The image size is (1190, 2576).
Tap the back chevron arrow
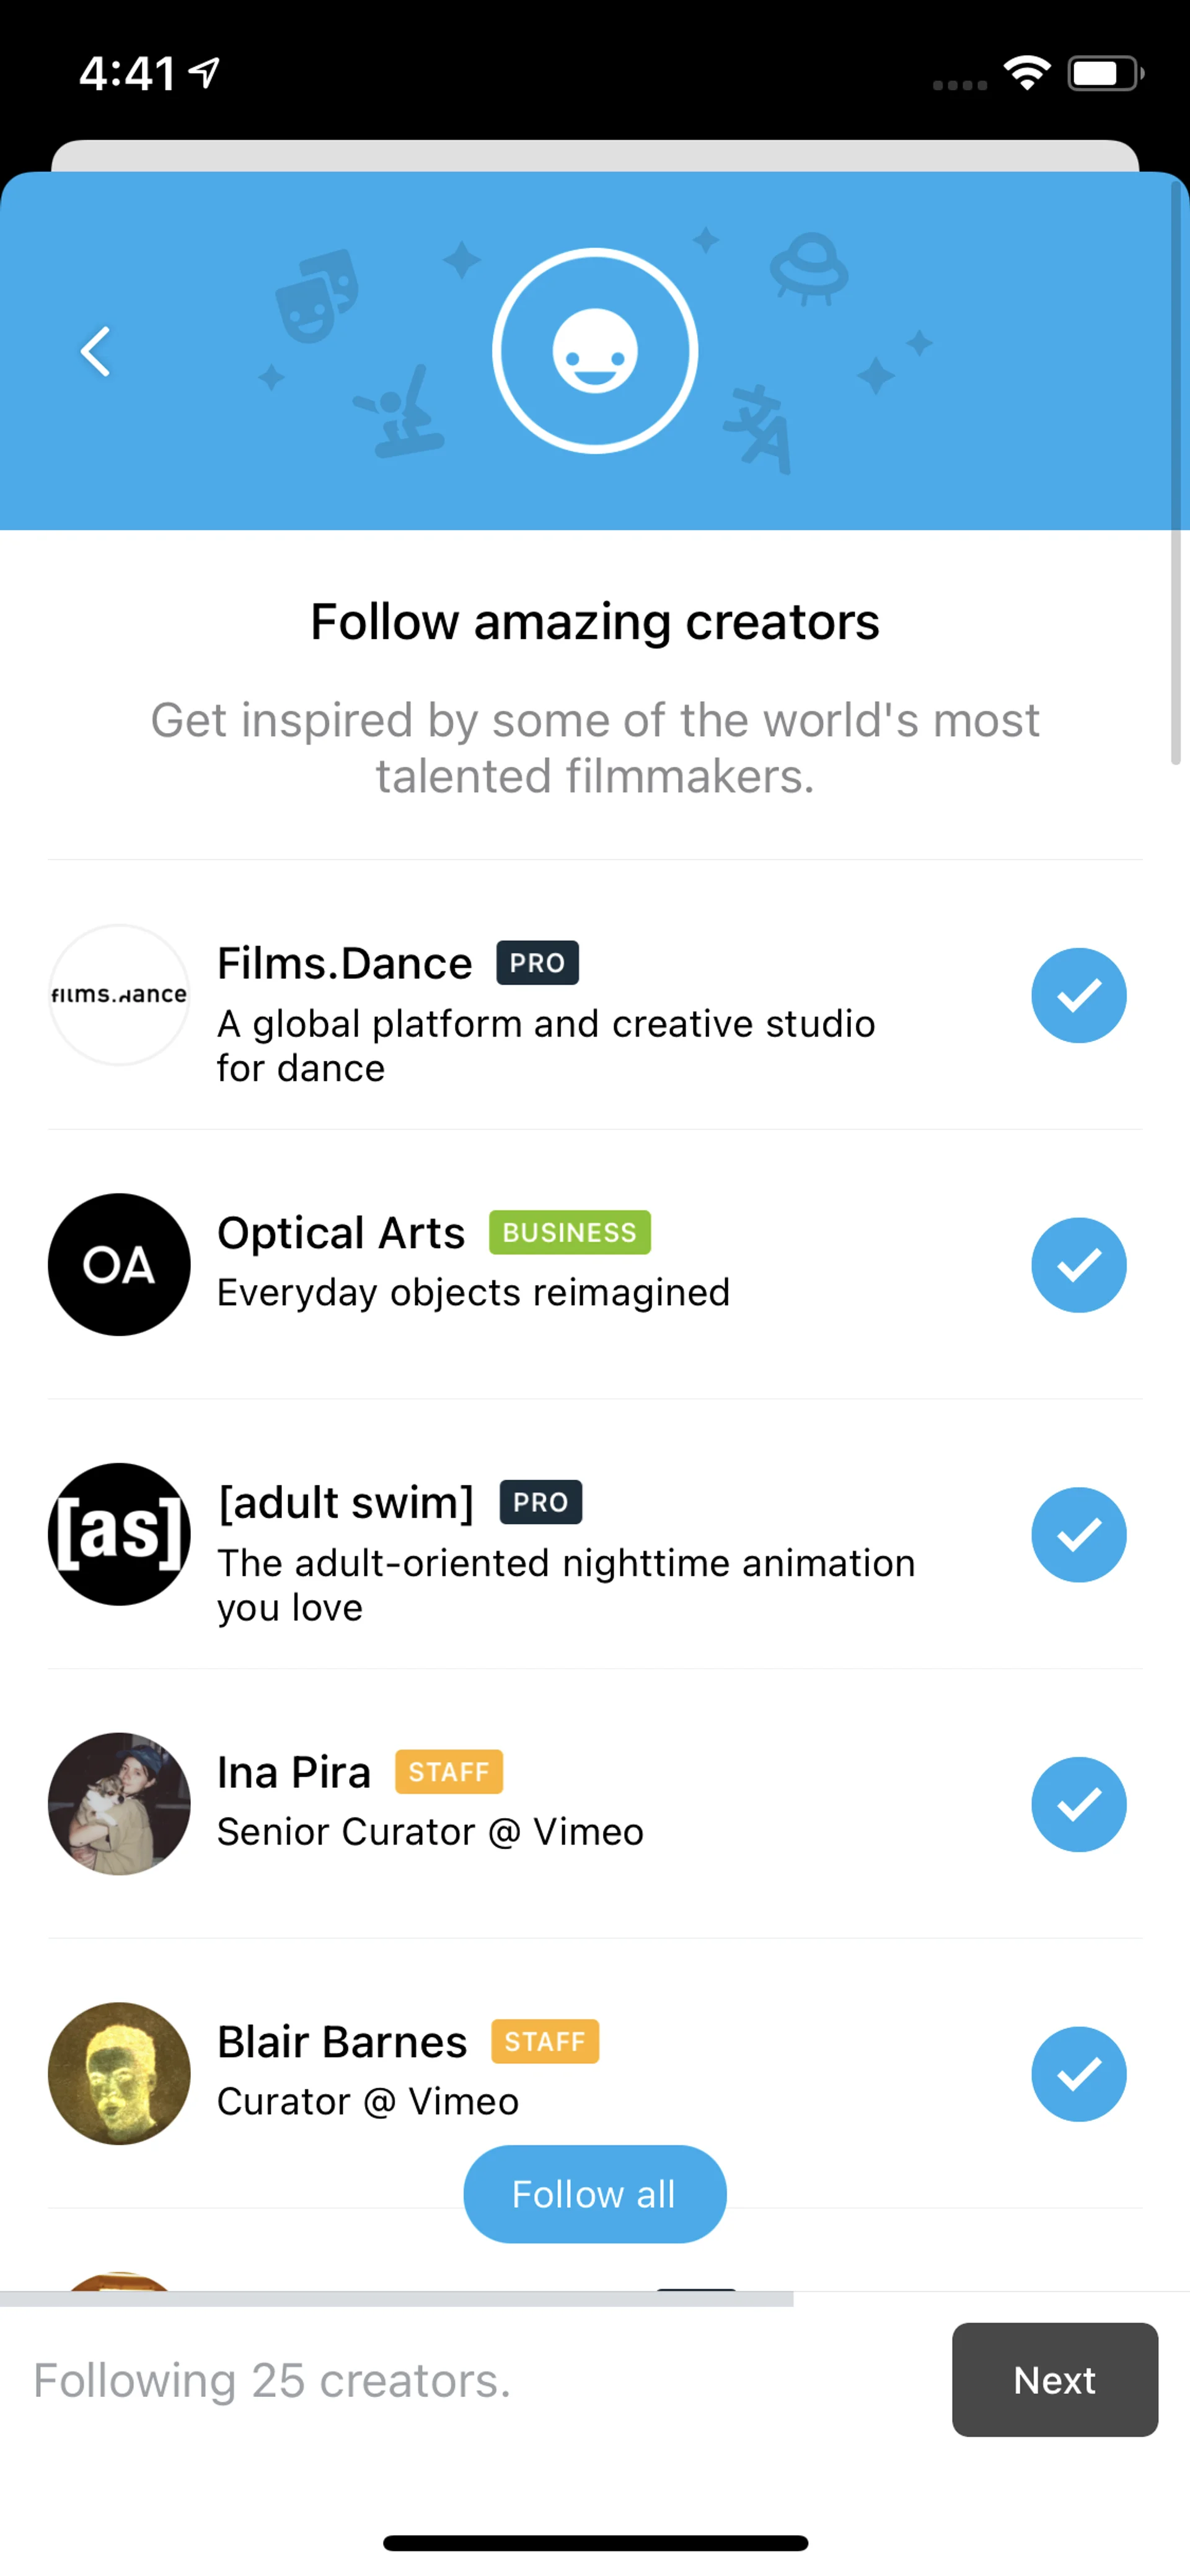pos(96,351)
